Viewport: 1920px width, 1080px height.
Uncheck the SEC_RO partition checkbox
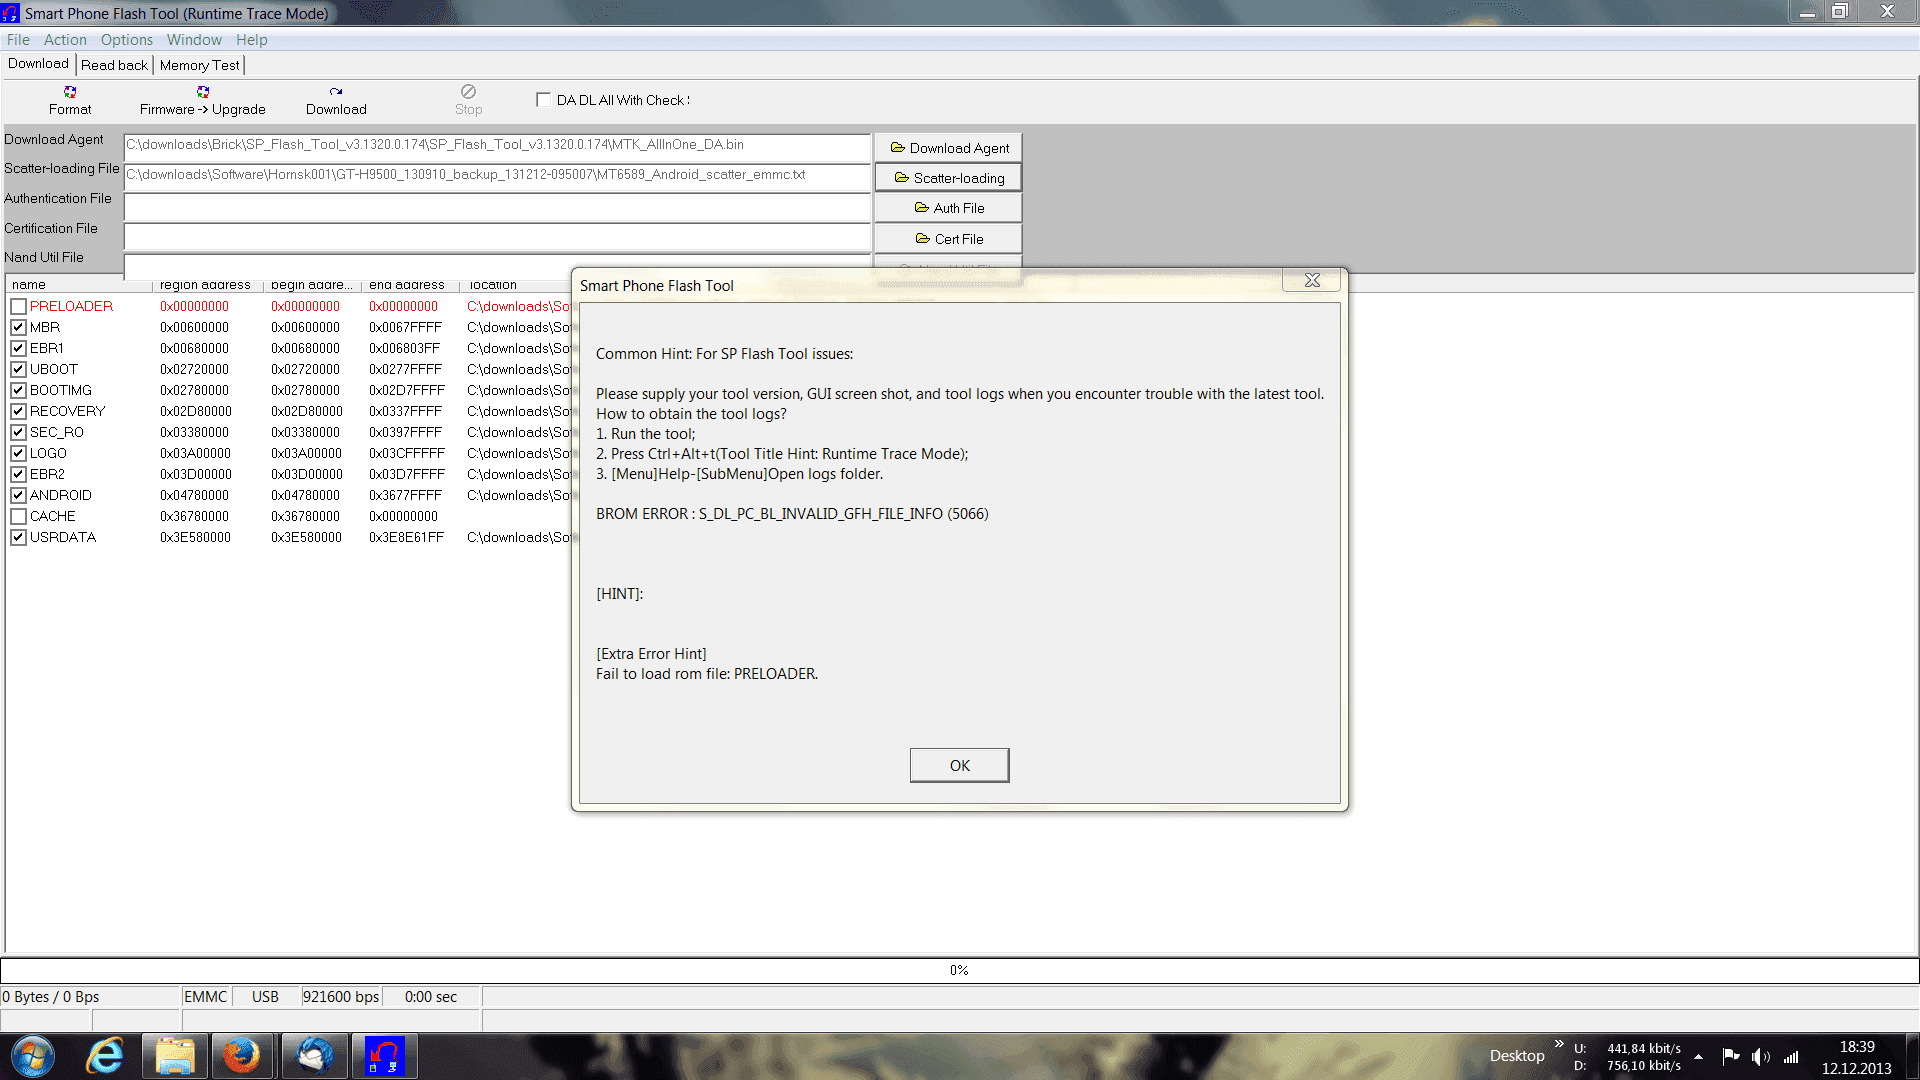tap(18, 433)
